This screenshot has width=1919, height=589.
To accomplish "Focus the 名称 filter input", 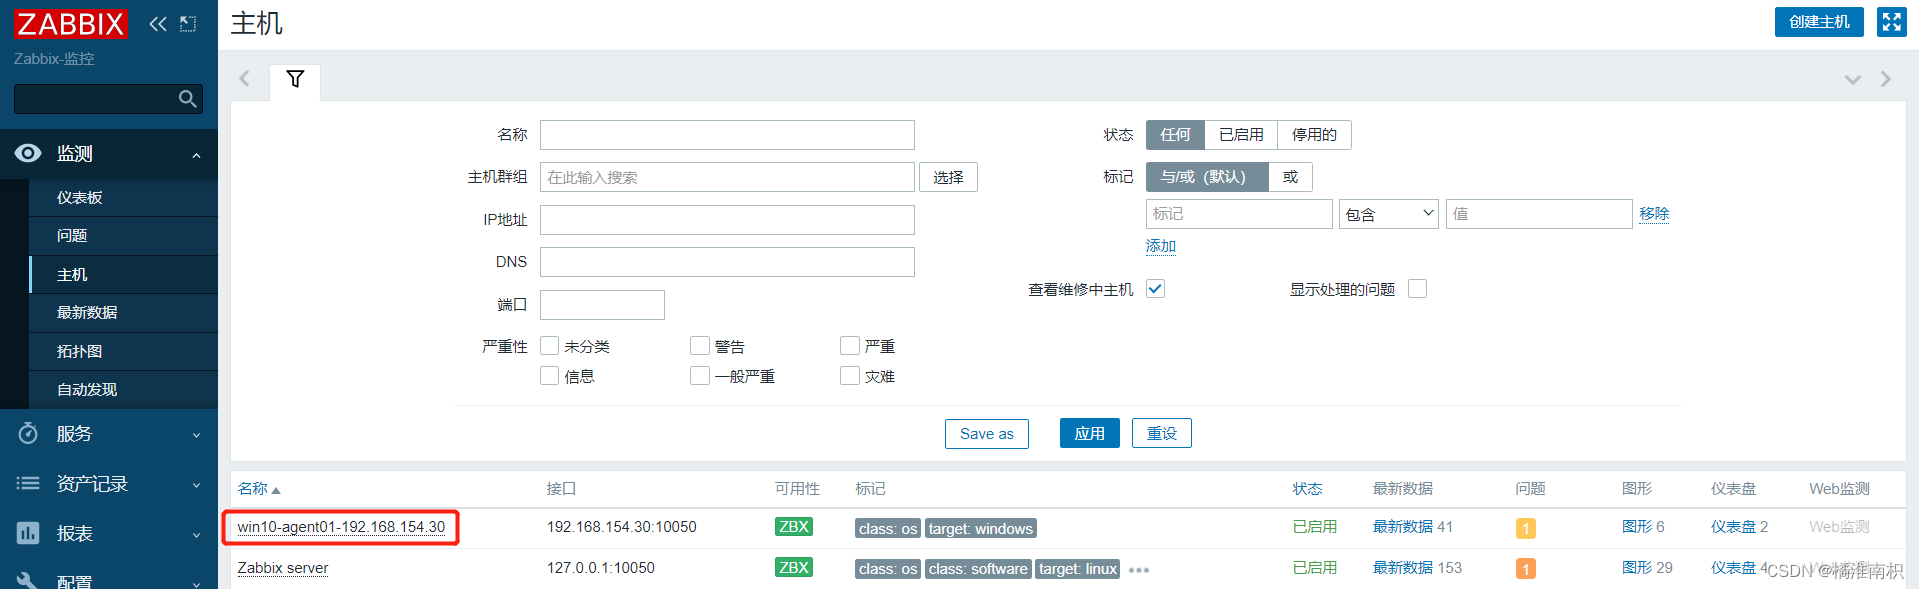I will (x=727, y=135).
